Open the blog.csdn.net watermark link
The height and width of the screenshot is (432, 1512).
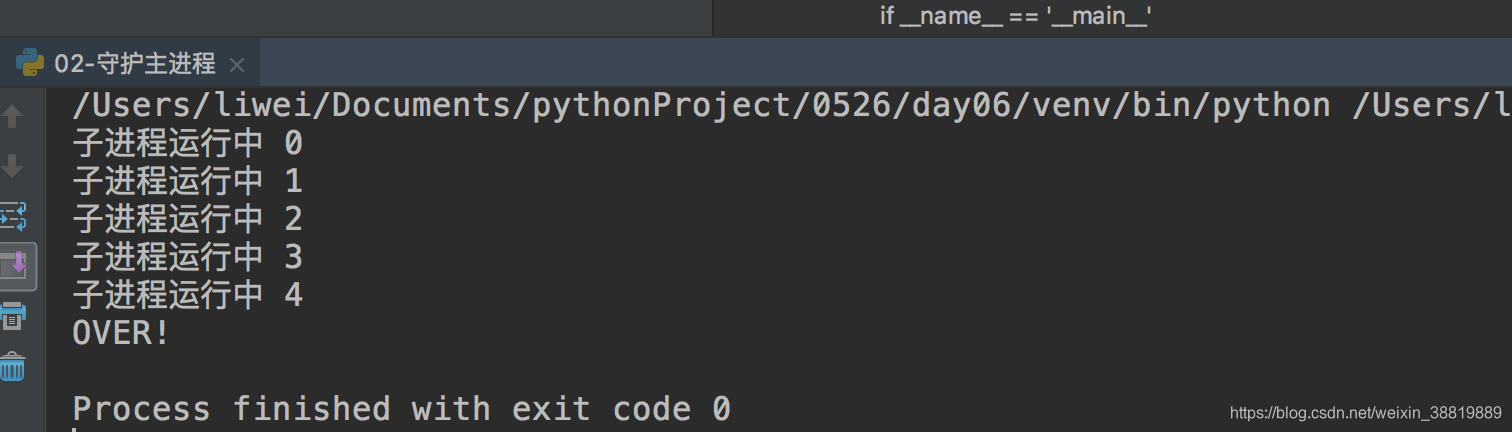1365,413
